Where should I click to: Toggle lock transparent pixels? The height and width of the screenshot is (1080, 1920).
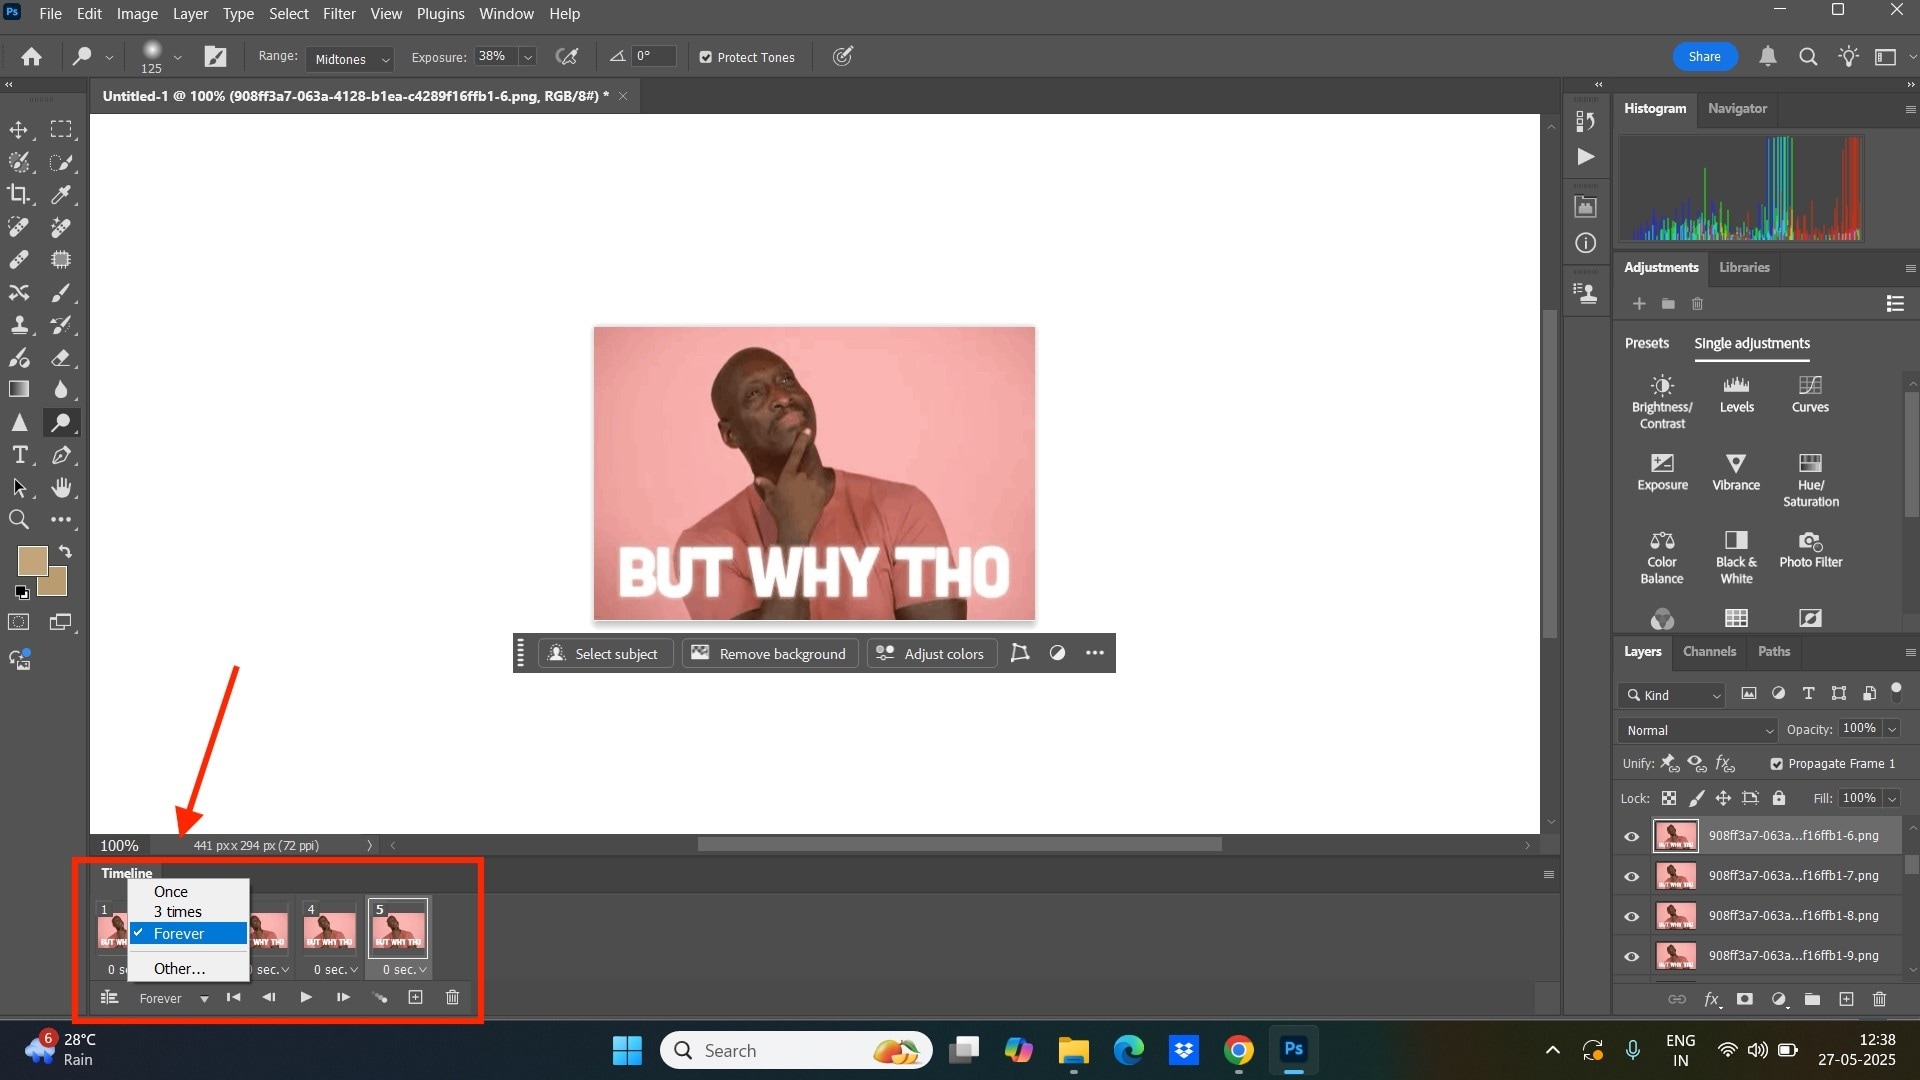(1668, 798)
